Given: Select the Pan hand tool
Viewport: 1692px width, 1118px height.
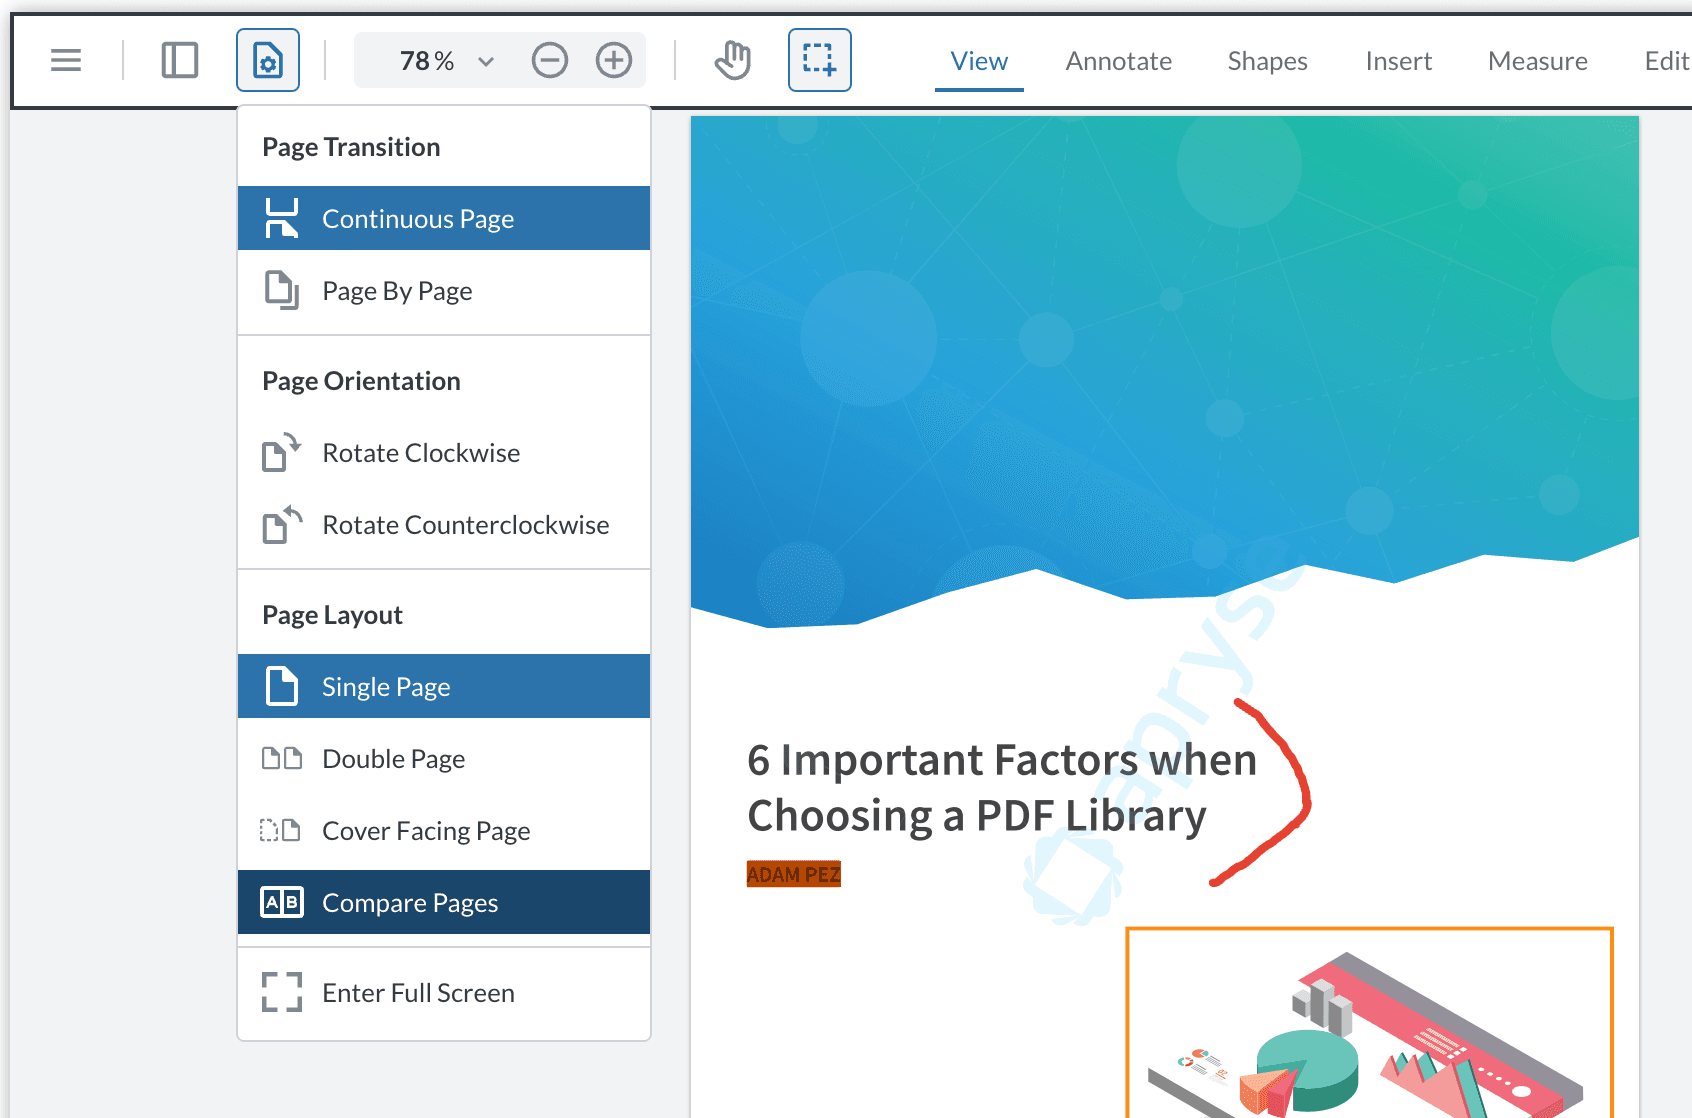Looking at the screenshot, I should (733, 61).
